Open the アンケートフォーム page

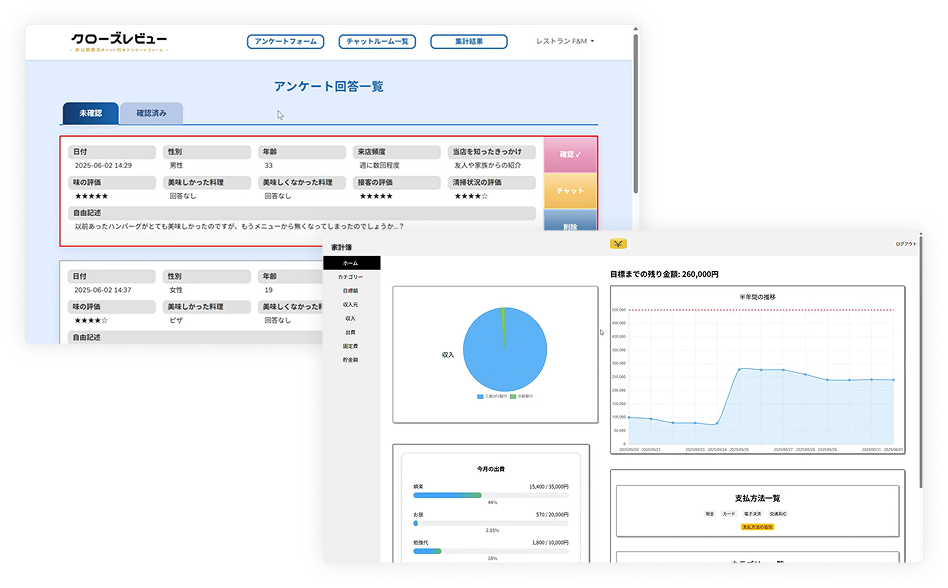tap(286, 42)
